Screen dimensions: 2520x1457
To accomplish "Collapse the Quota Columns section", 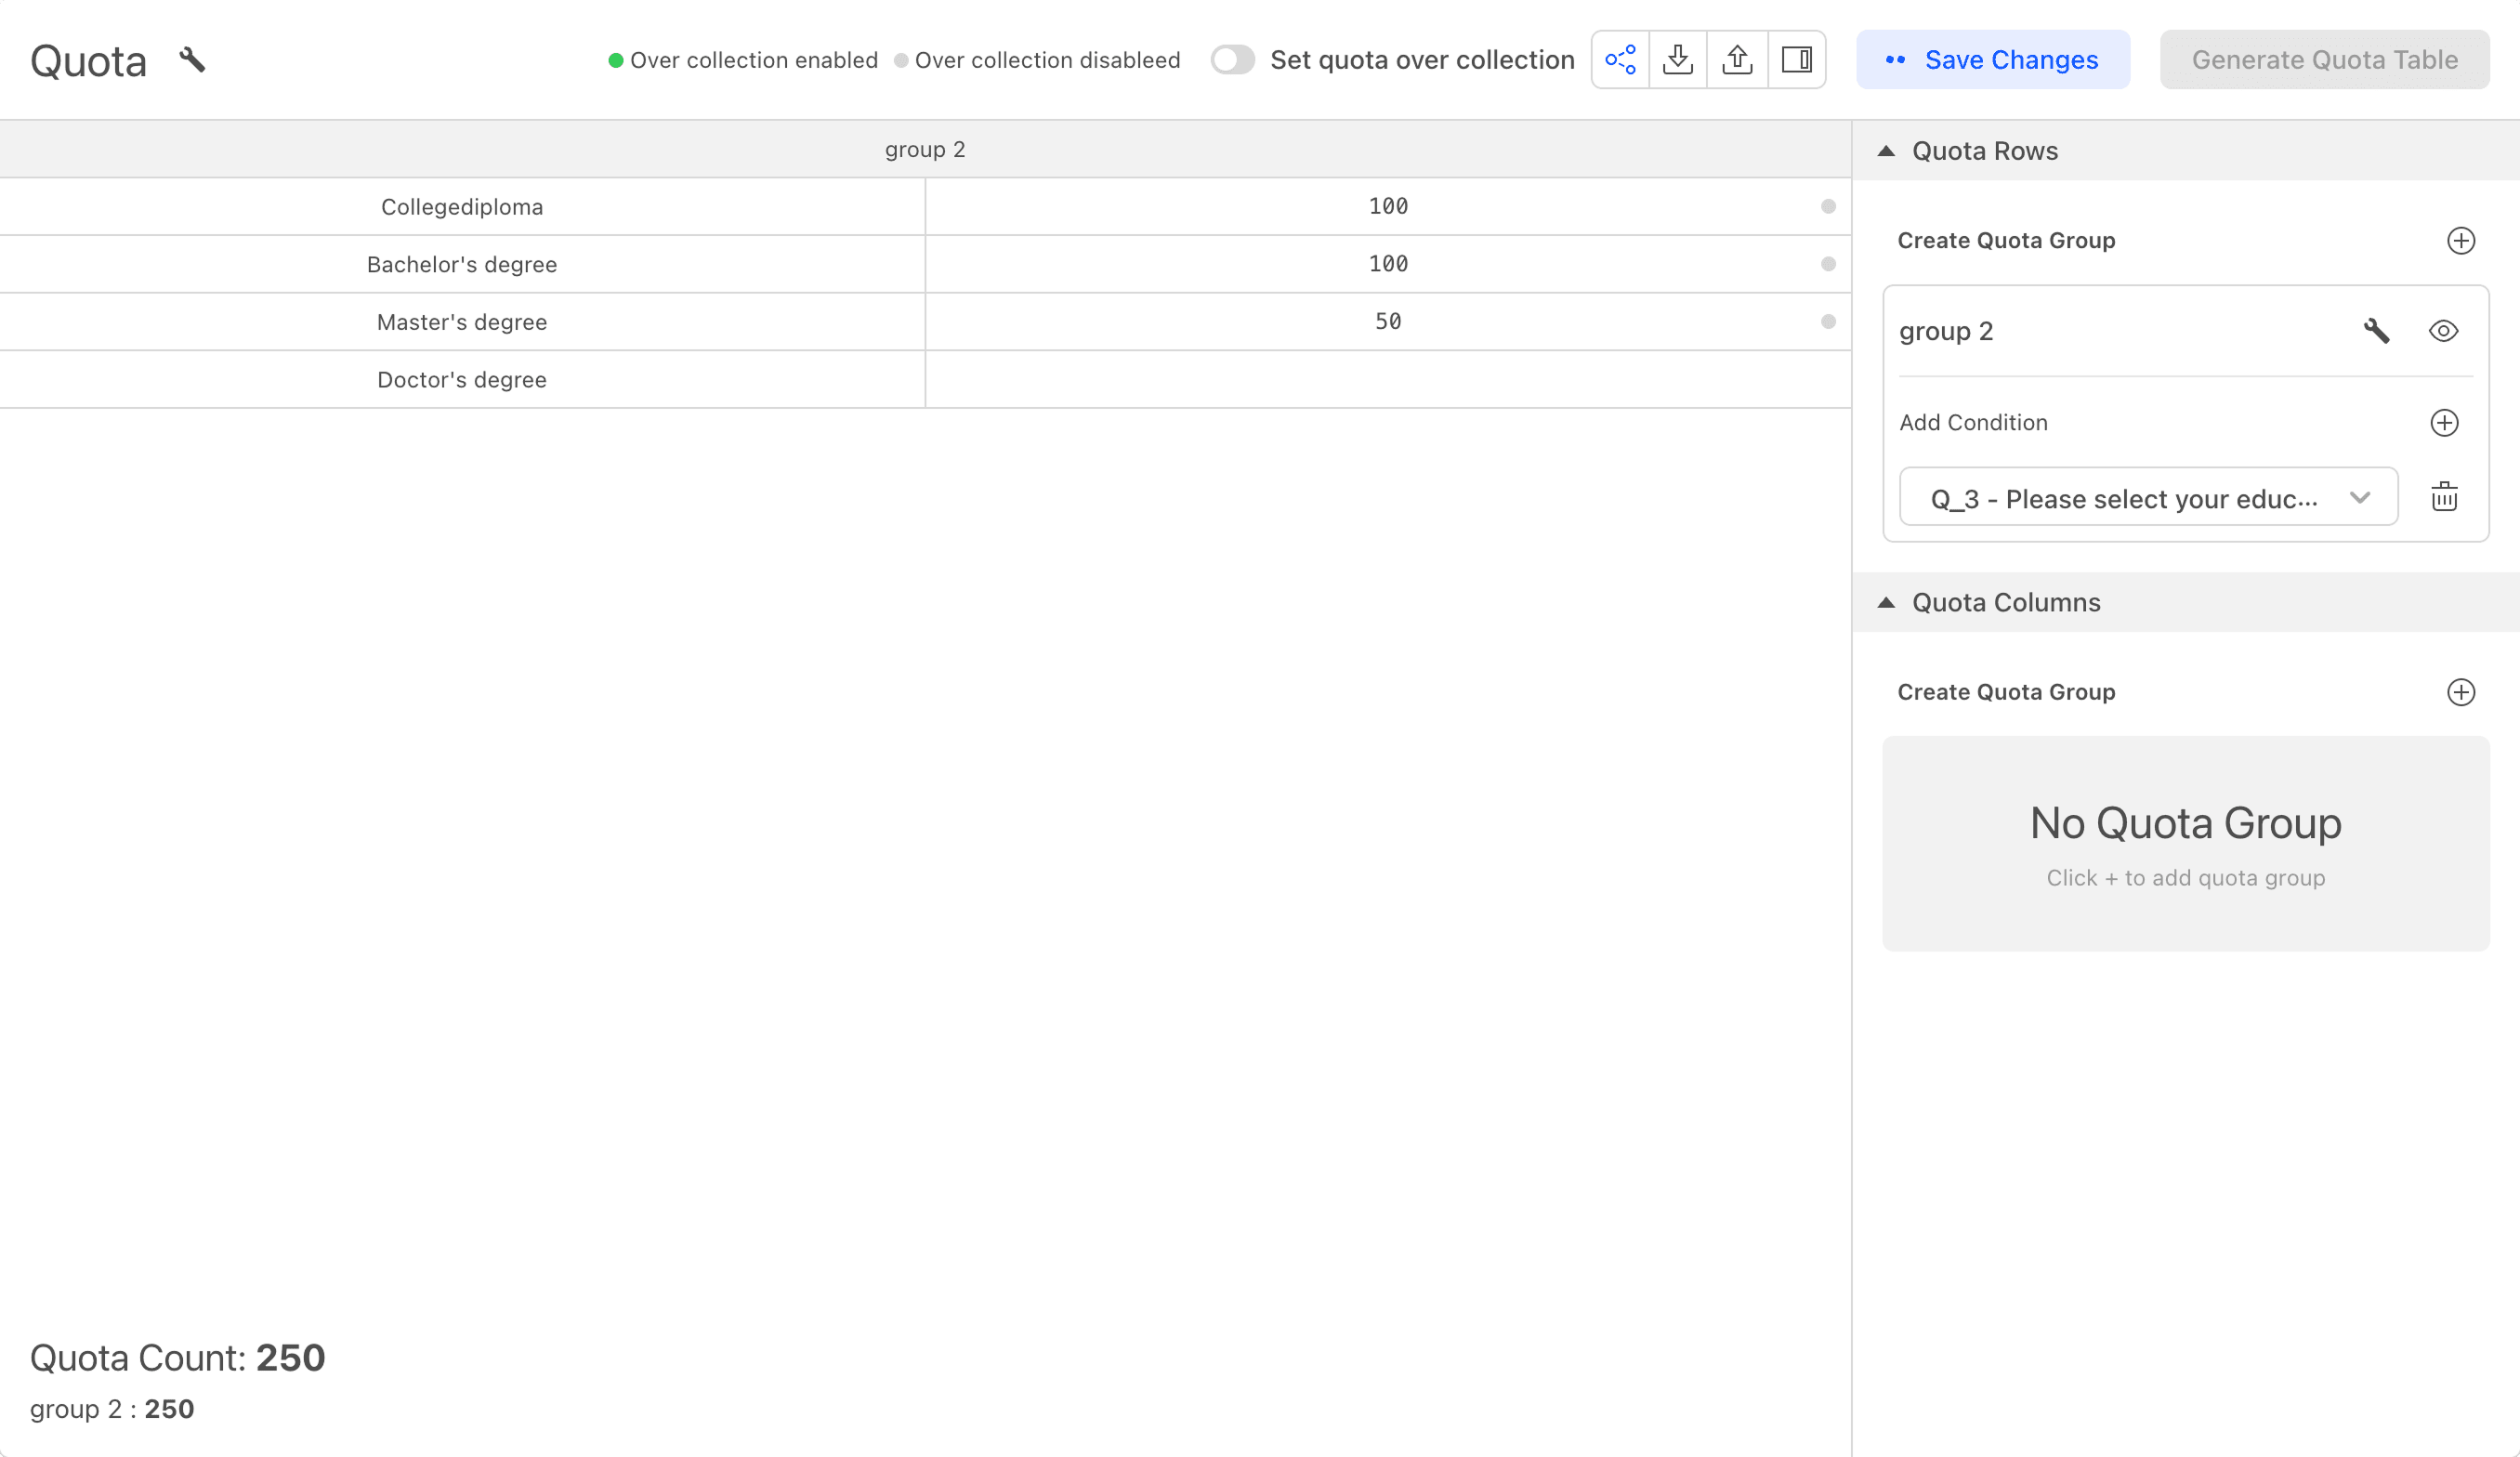I will [1886, 603].
